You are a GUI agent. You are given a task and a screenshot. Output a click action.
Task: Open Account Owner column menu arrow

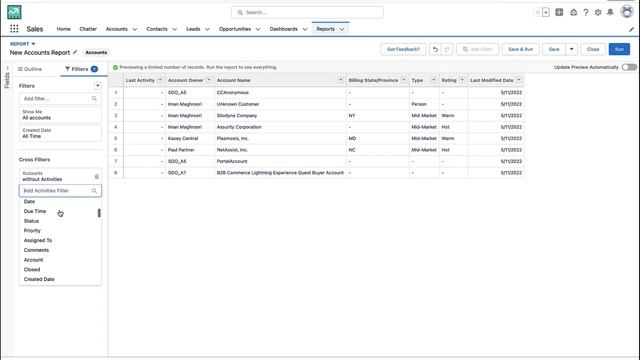[x=209, y=80]
